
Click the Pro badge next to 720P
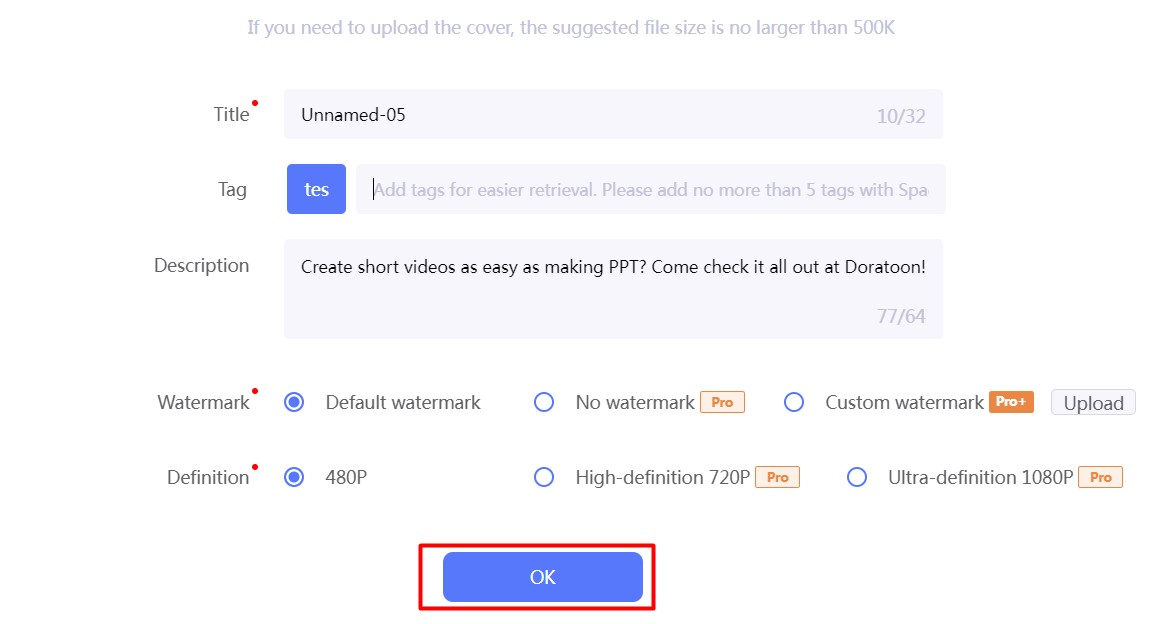[777, 477]
